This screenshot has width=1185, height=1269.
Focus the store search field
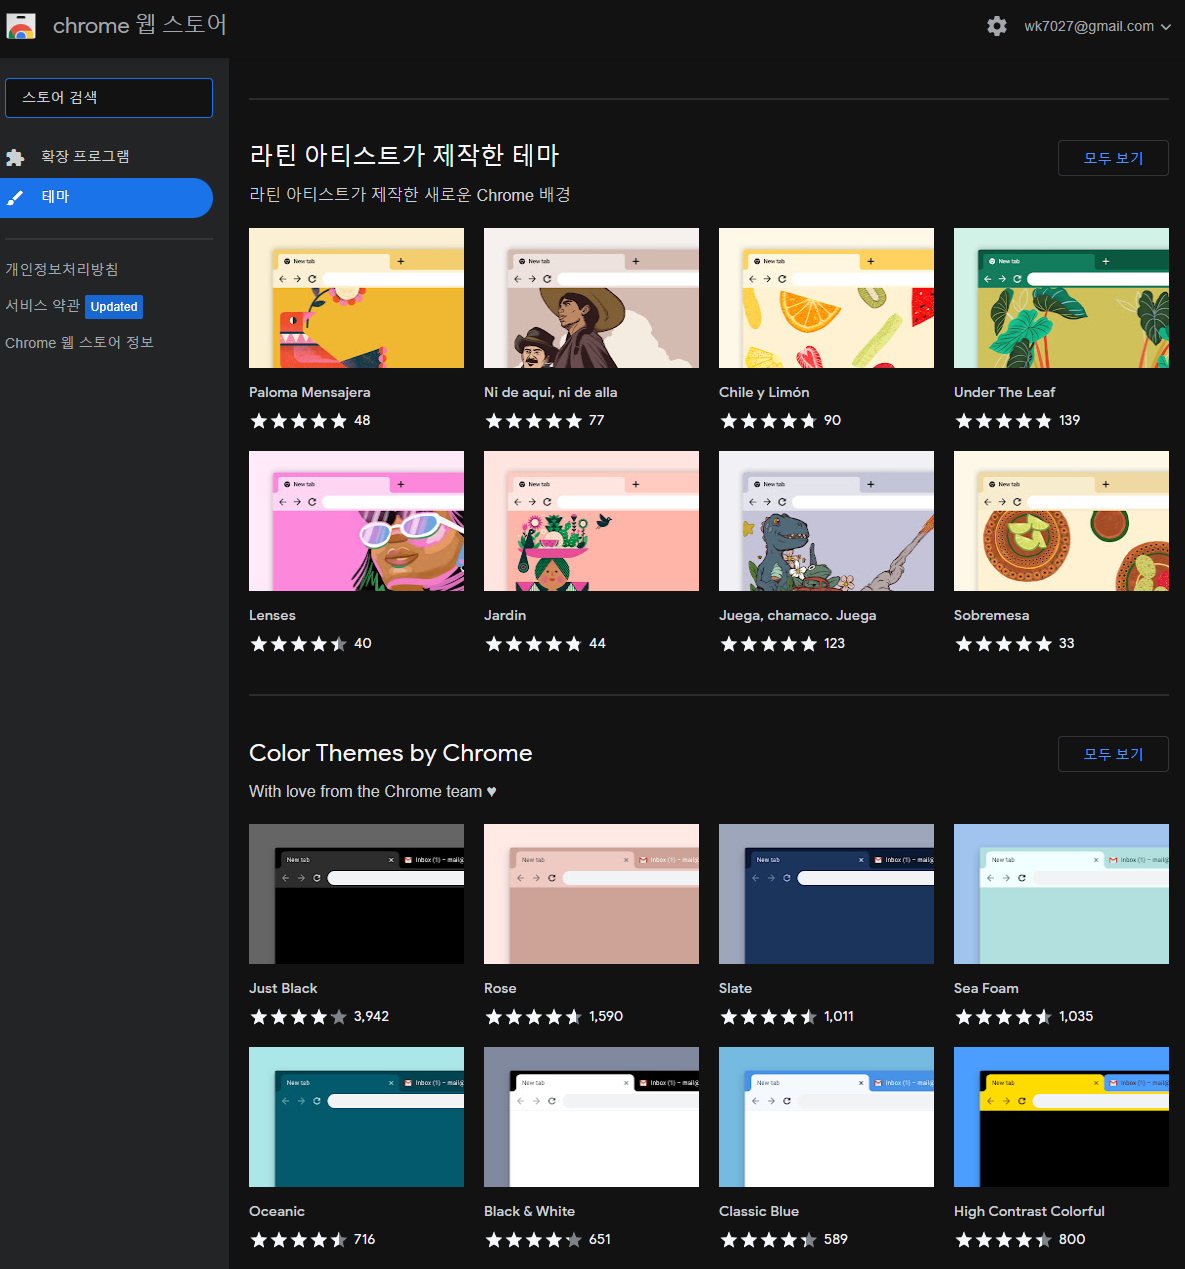109,98
